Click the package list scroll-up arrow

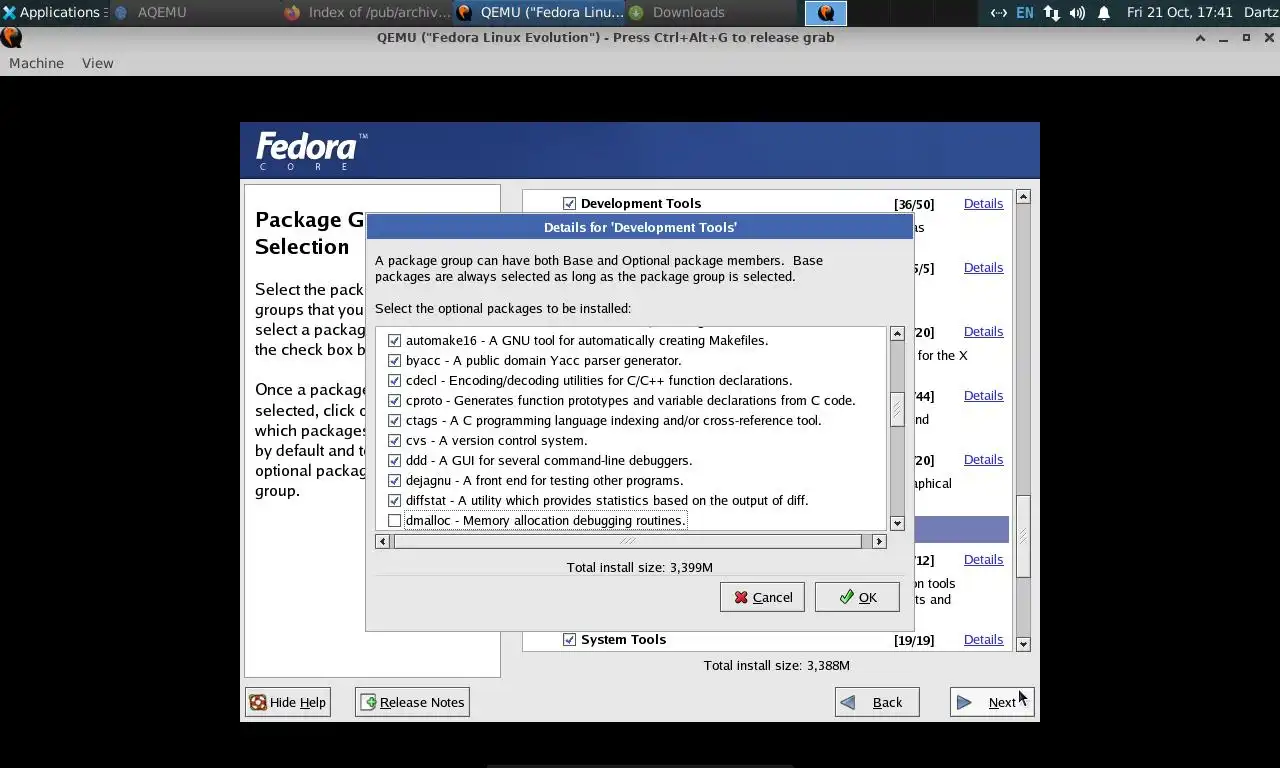coord(897,333)
